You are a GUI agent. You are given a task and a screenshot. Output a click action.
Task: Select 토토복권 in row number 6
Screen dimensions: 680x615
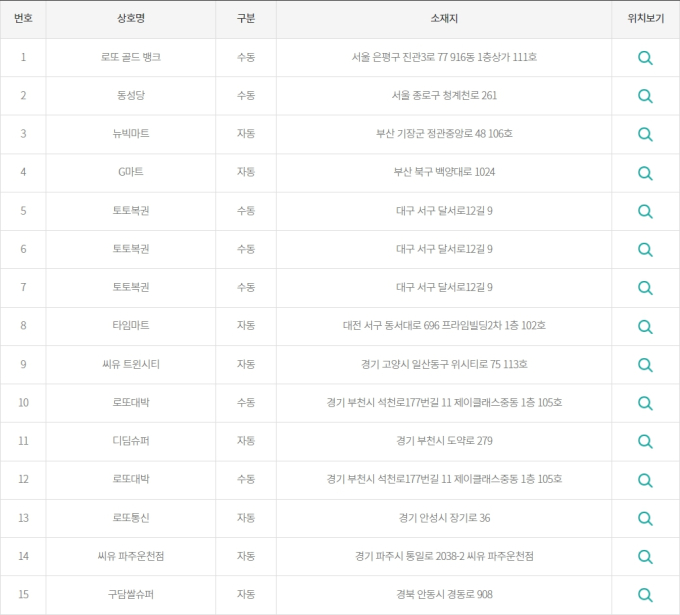coord(131,249)
